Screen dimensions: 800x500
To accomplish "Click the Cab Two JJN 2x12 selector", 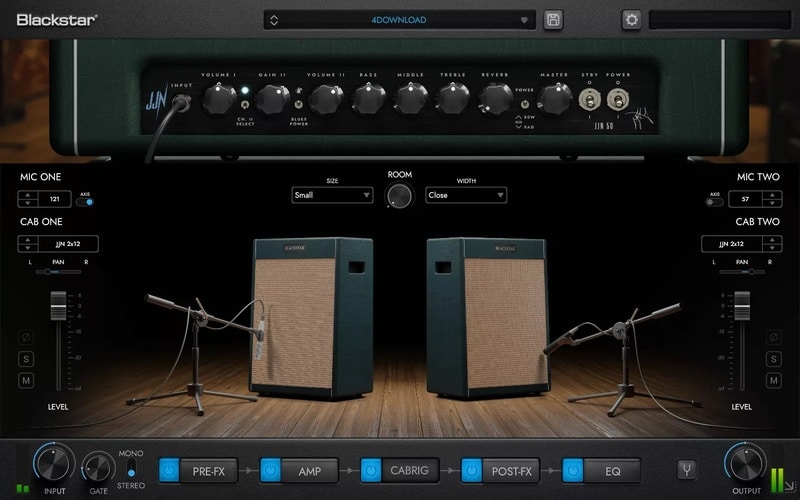I will [x=741, y=243].
